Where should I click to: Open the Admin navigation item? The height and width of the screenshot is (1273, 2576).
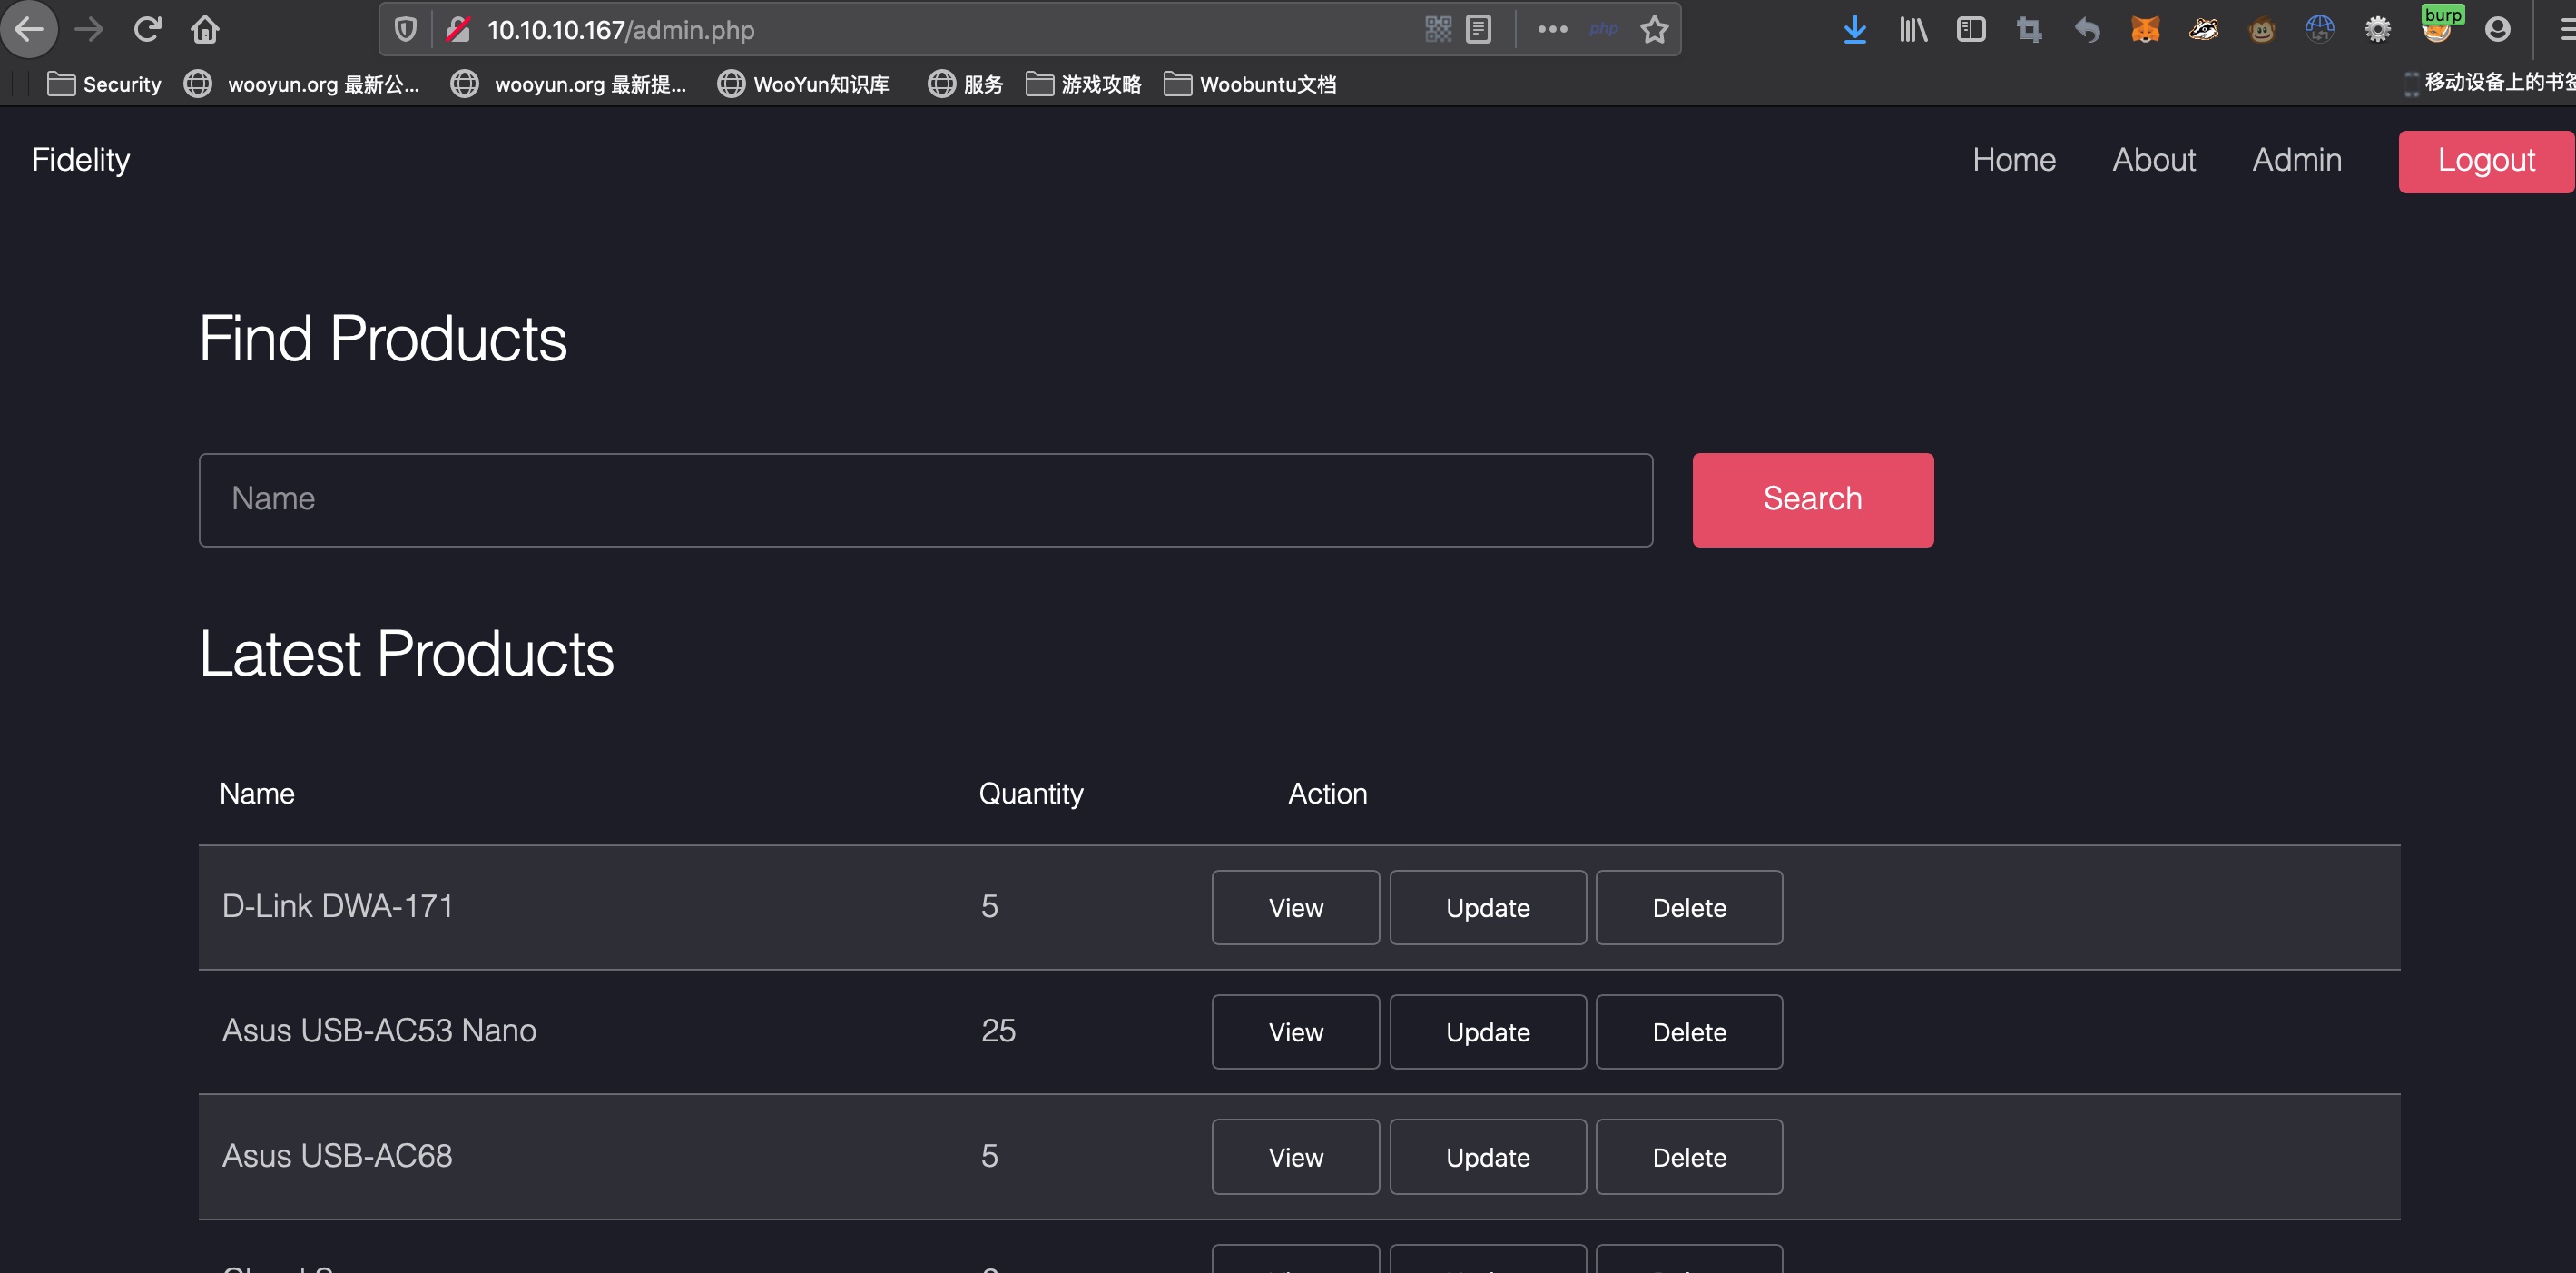click(x=2296, y=160)
